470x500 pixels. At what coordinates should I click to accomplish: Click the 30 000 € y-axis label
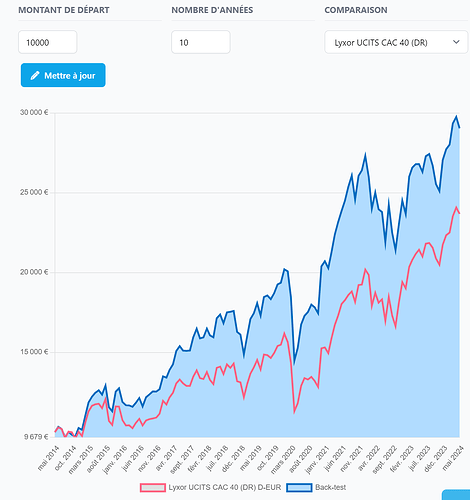(34, 112)
